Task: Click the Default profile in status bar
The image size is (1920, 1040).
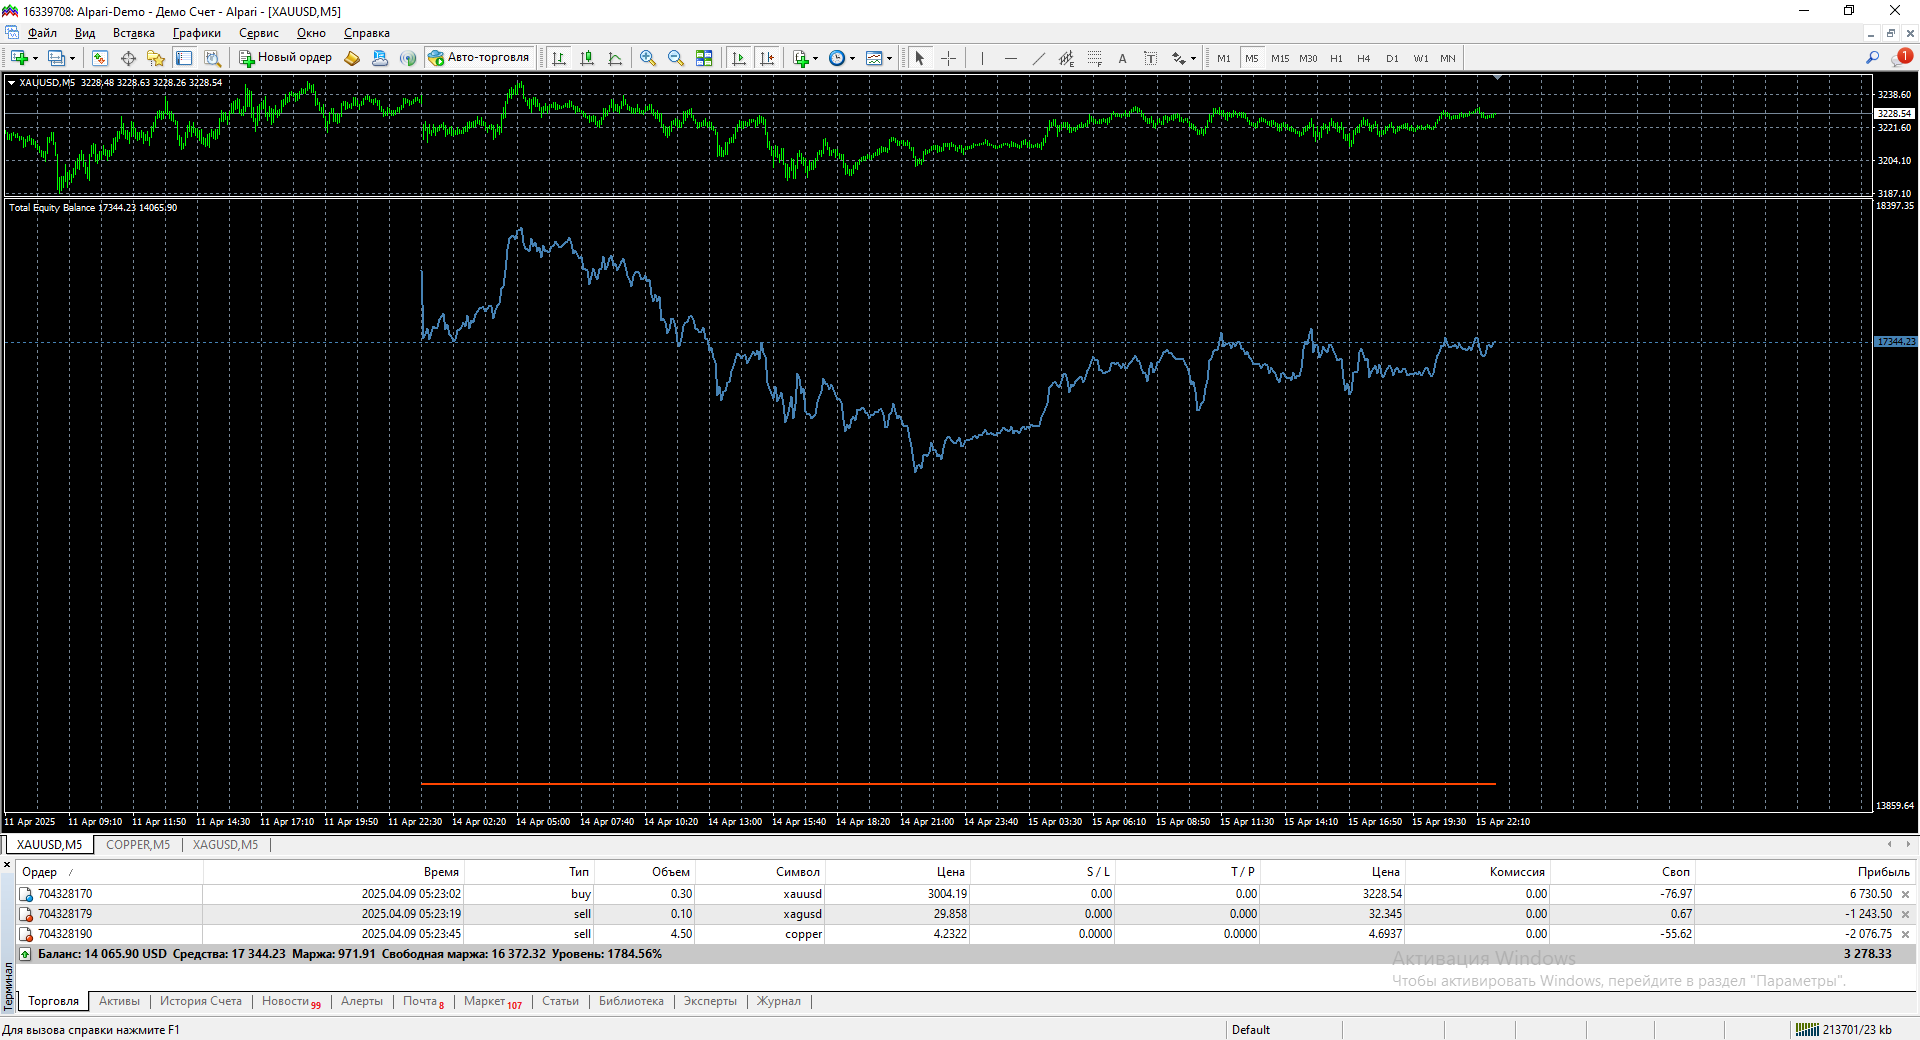Action: (1251, 1030)
